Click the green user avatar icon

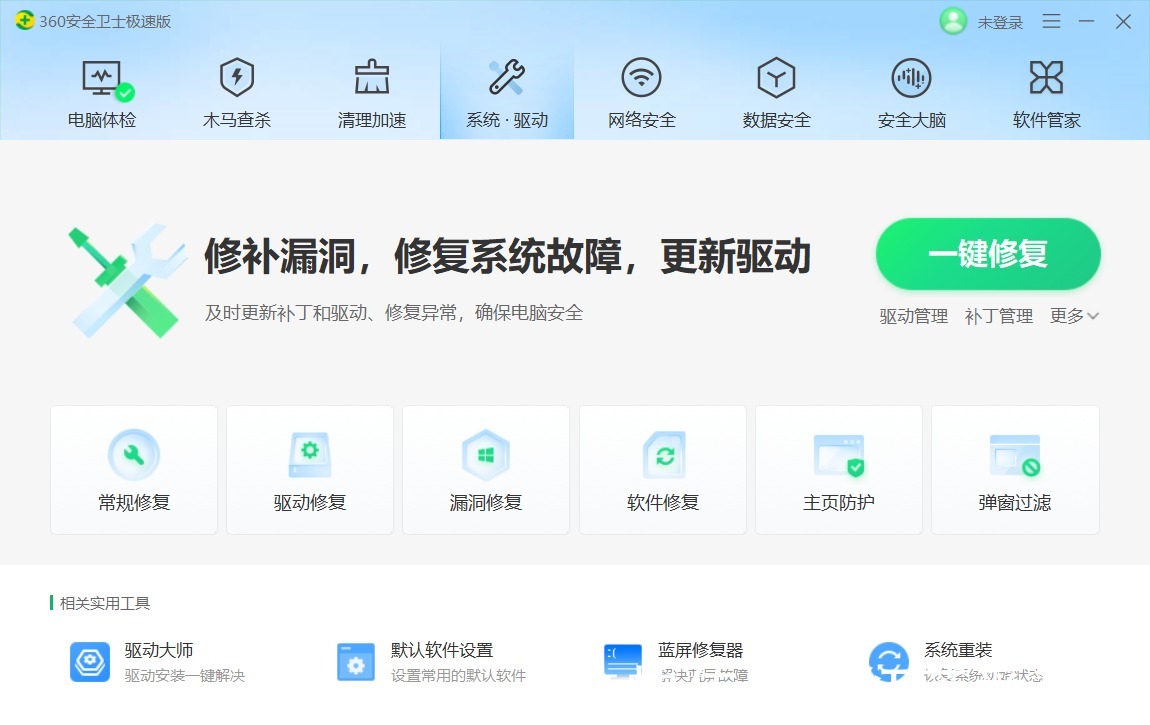click(x=953, y=21)
